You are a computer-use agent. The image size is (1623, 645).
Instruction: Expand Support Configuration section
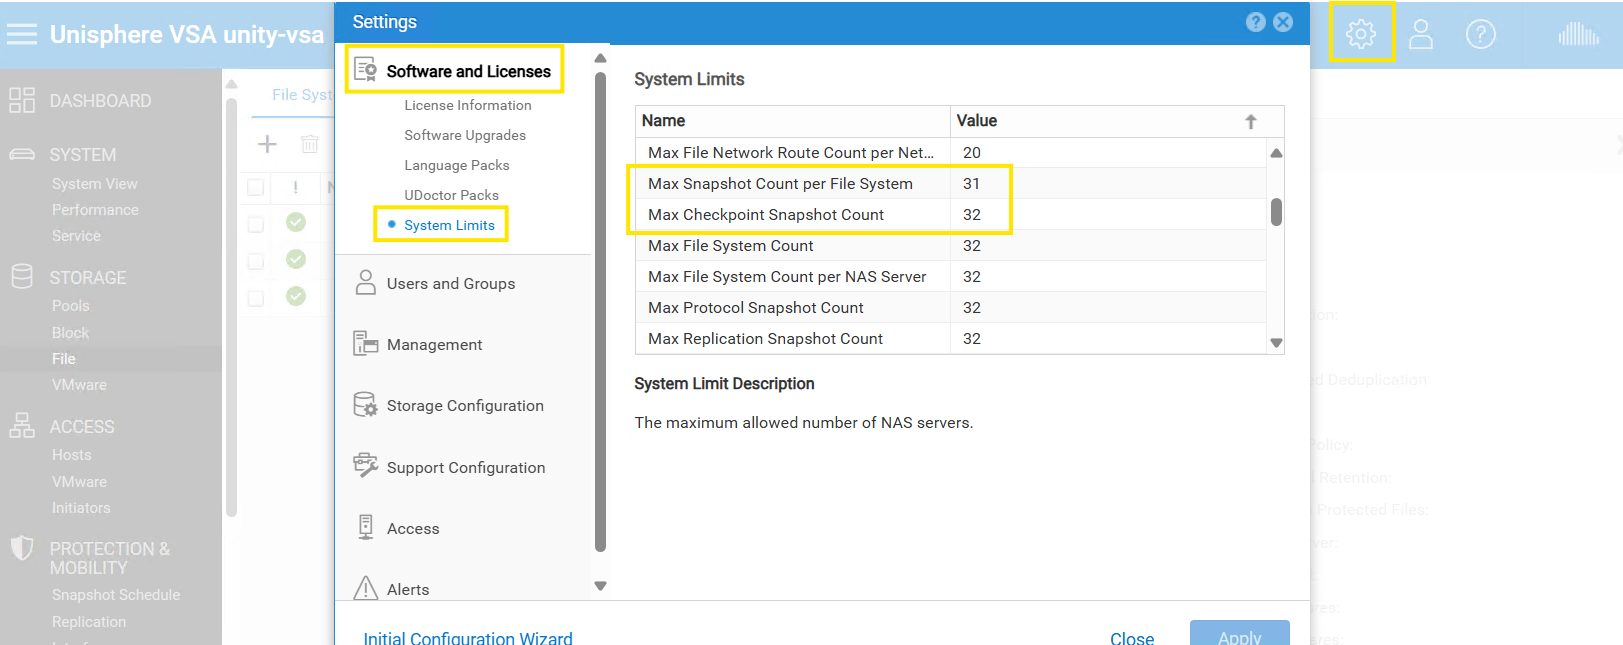pos(466,468)
